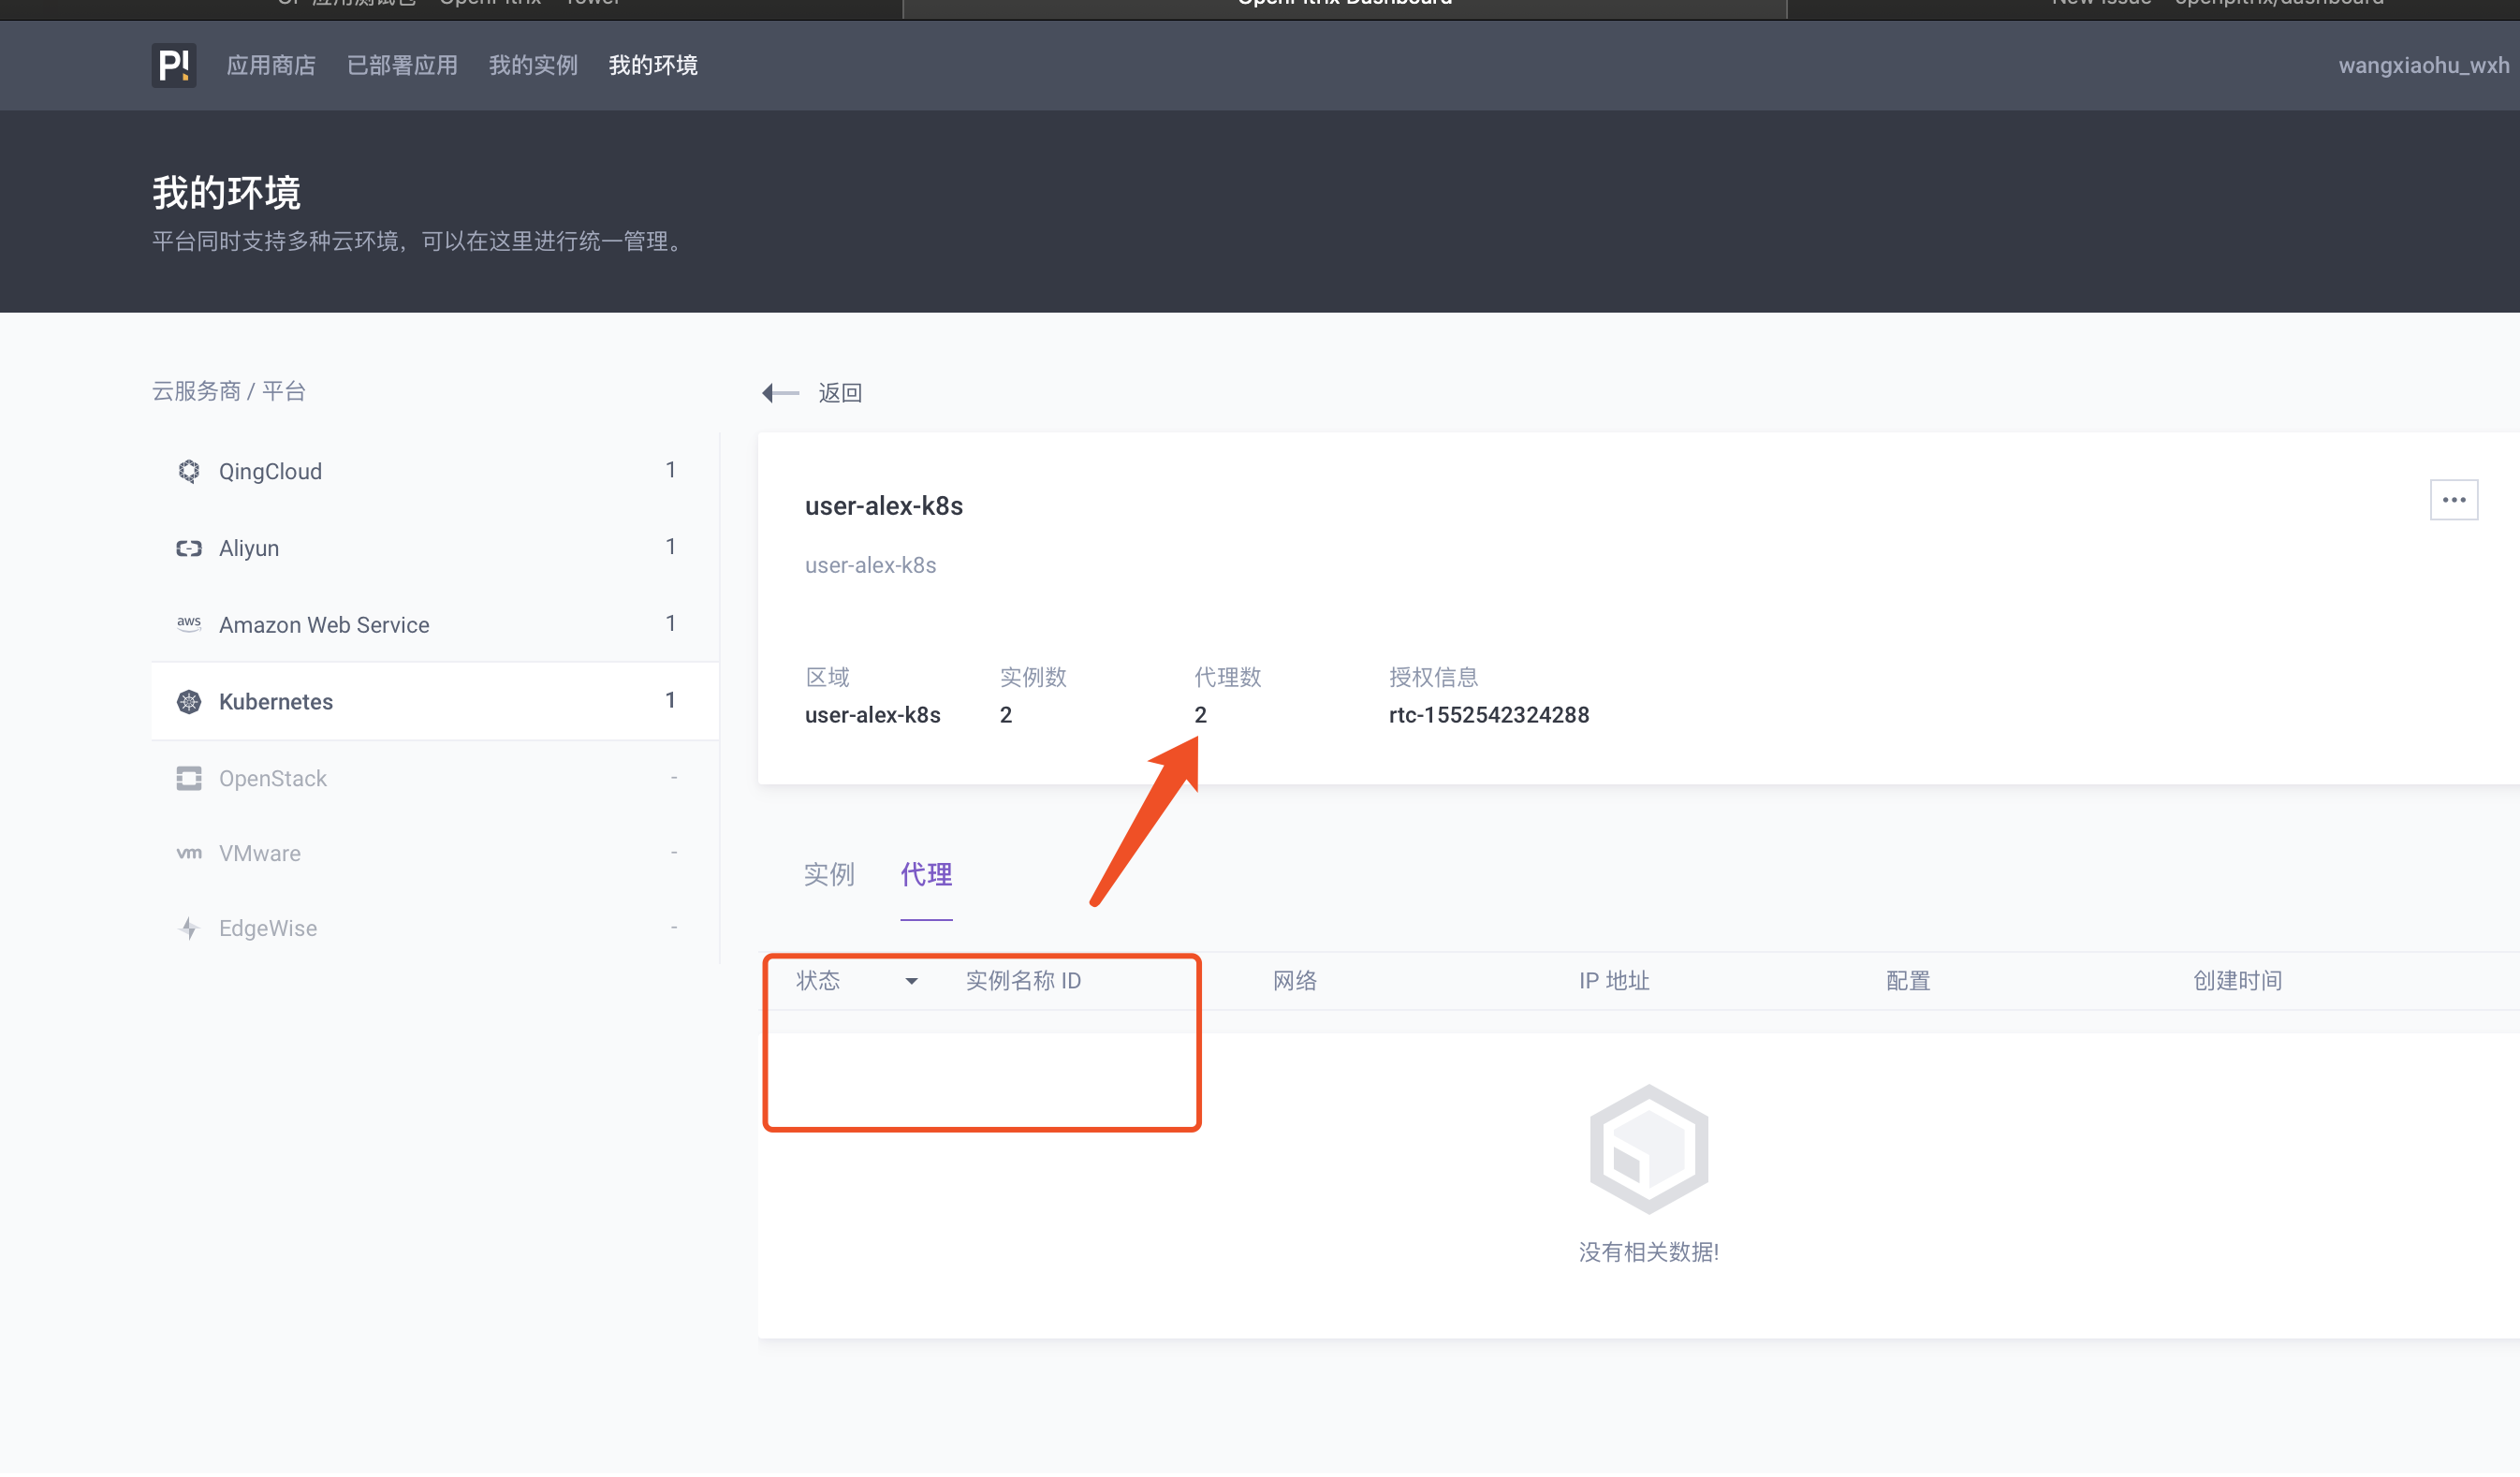Click the Amazon Web Service aws icon

(x=189, y=623)
